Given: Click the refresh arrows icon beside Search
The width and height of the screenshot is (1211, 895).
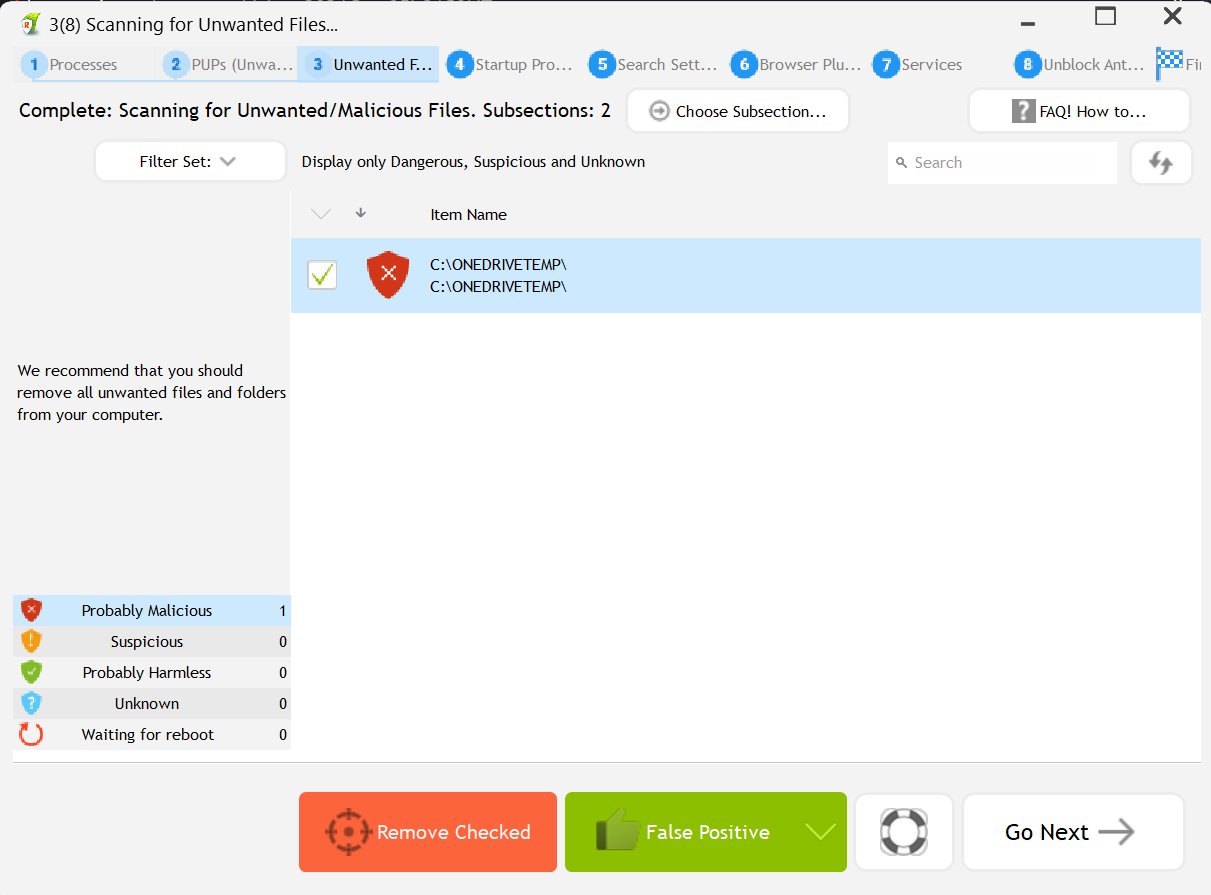Looking at the screenshot, I should (x=1161, y=163).
